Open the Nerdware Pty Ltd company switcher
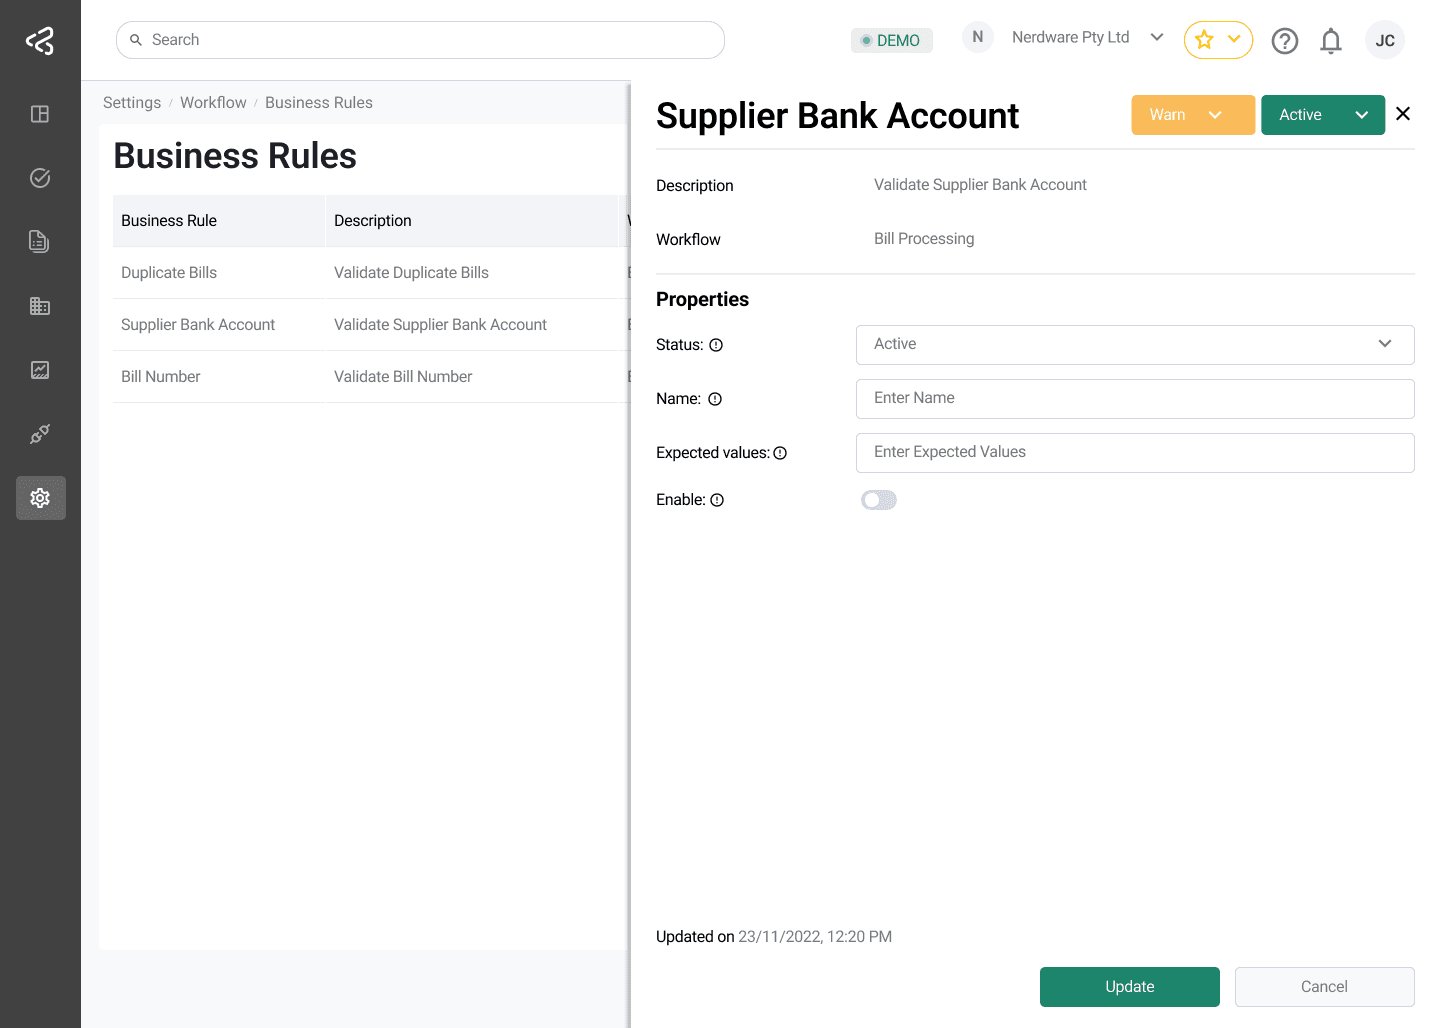The image size is (1440, 1028). coord(1070,37)
